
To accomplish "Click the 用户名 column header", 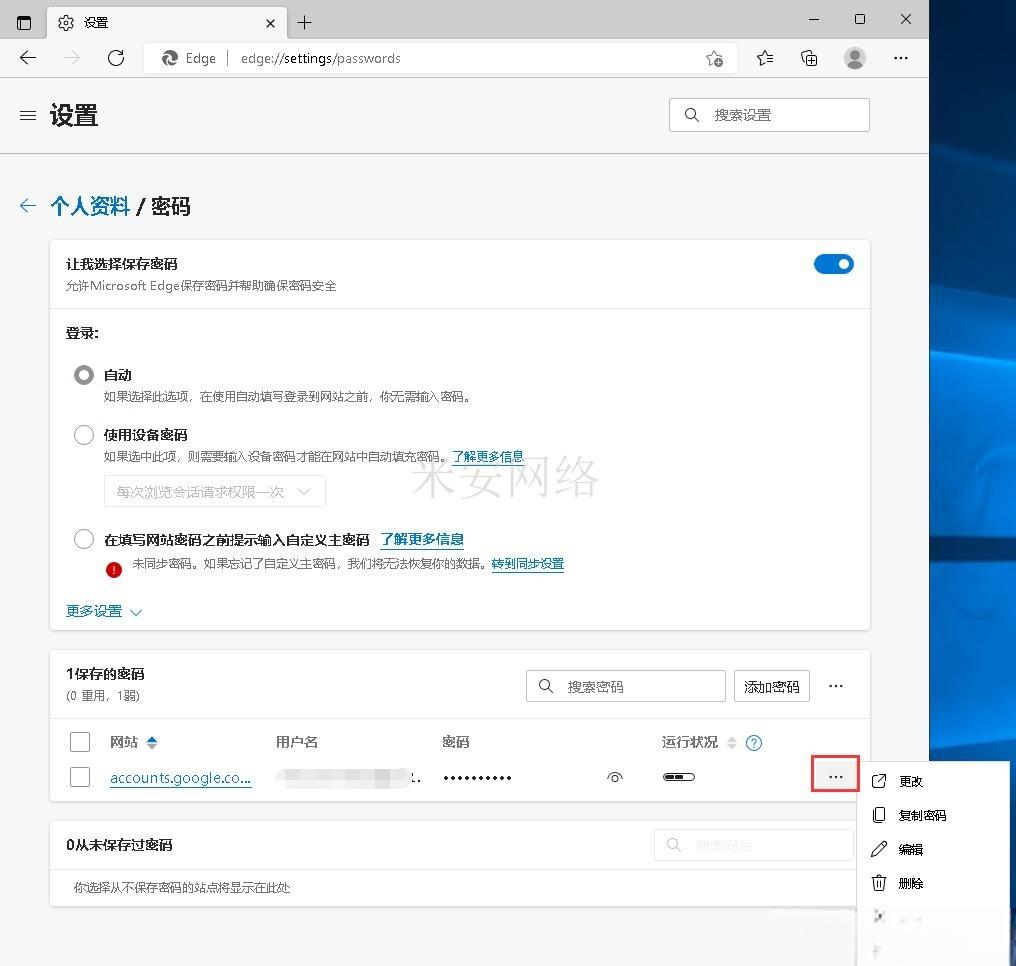I will click(297, 742).
